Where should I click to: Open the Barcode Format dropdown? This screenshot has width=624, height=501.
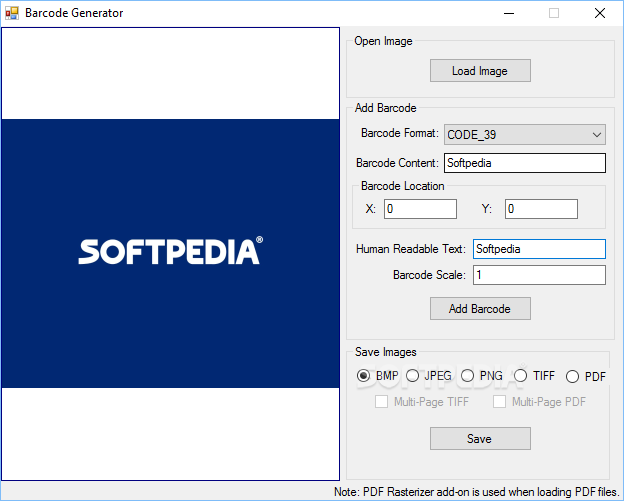(525, 135)
